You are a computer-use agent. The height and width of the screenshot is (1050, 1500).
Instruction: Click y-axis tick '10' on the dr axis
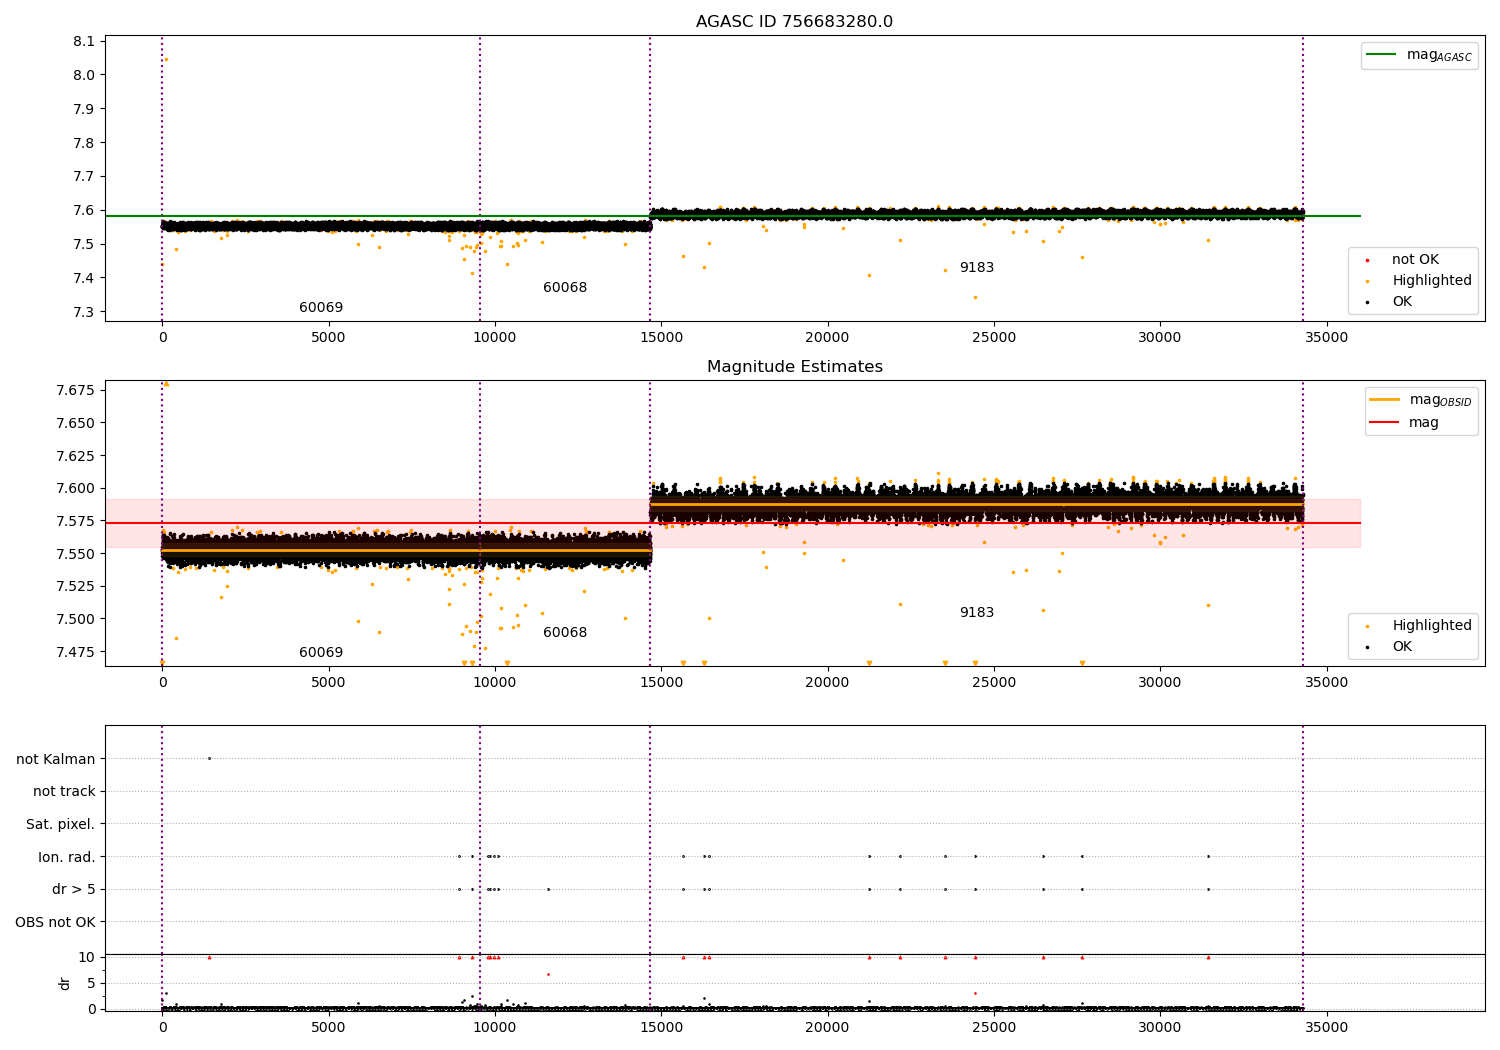(87, 957)
